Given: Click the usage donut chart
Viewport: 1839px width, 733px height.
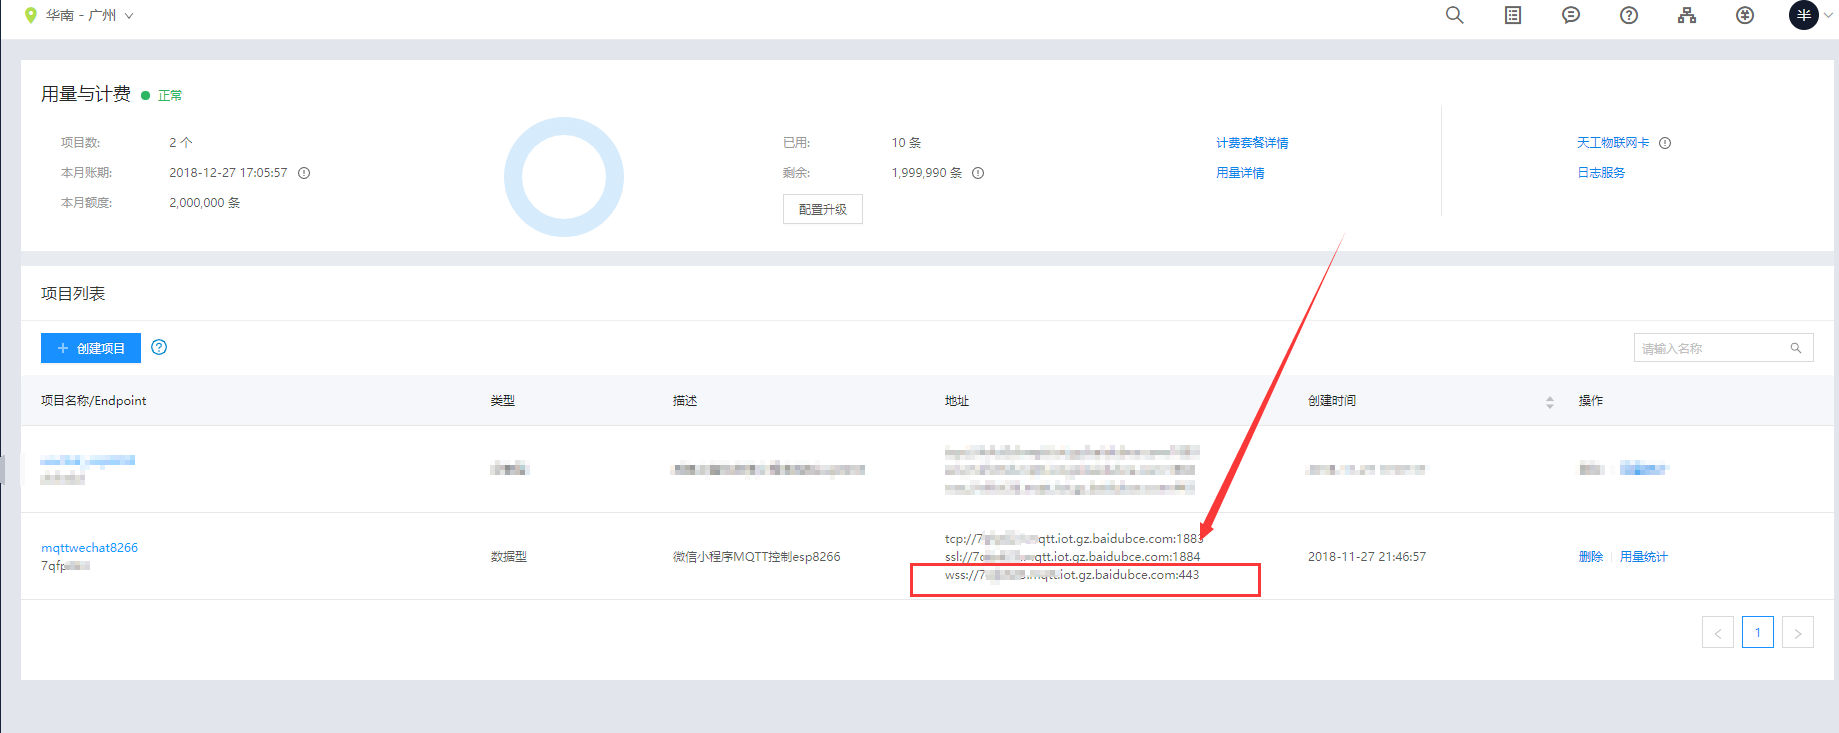Looking at the screenshot, I should point(564,177).
